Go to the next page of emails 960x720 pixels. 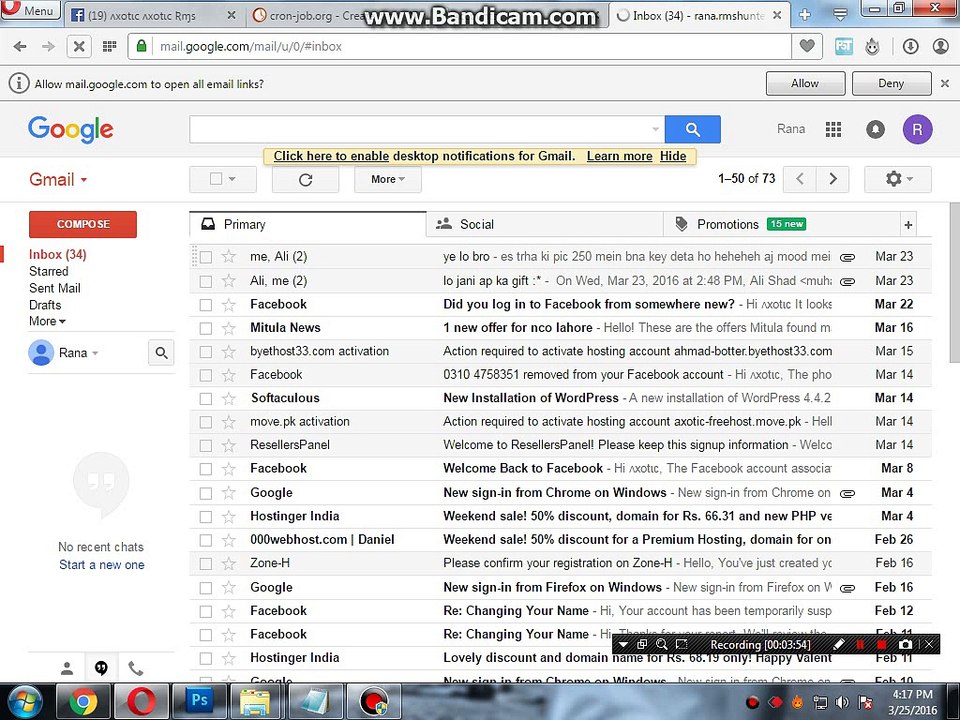click(833, 179)
